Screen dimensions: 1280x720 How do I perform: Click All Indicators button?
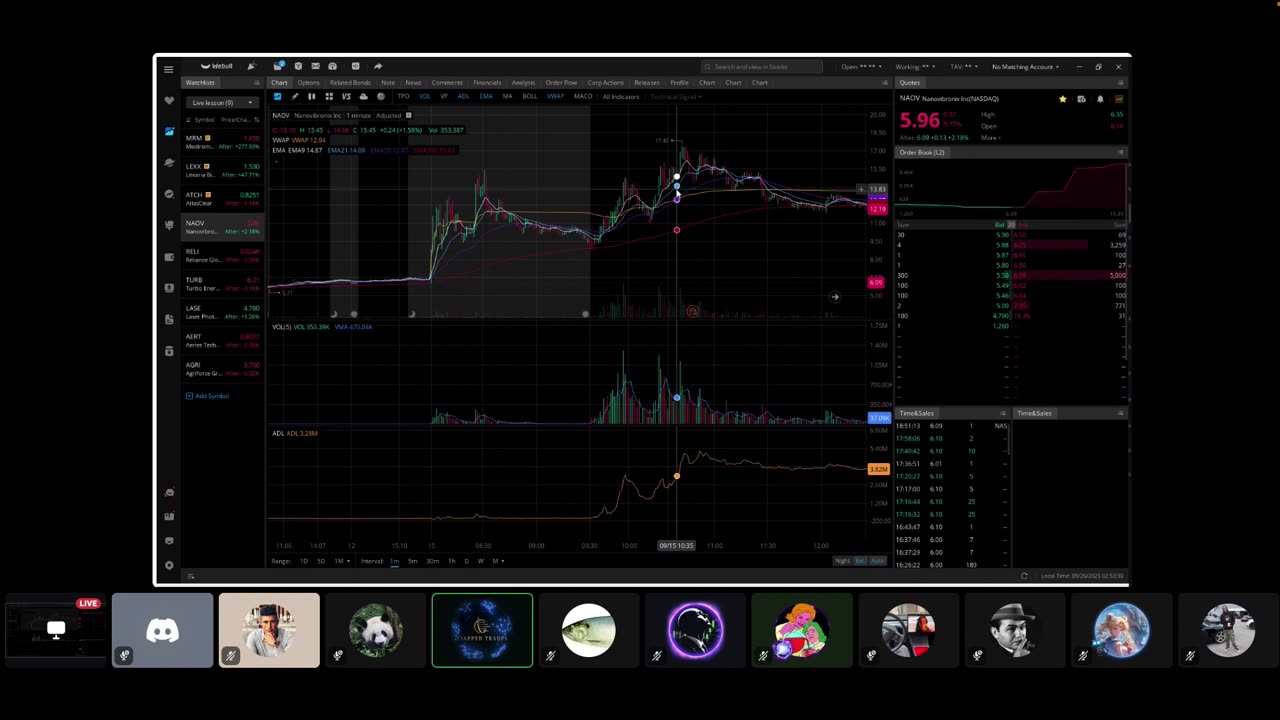click(x=621, y=96)
